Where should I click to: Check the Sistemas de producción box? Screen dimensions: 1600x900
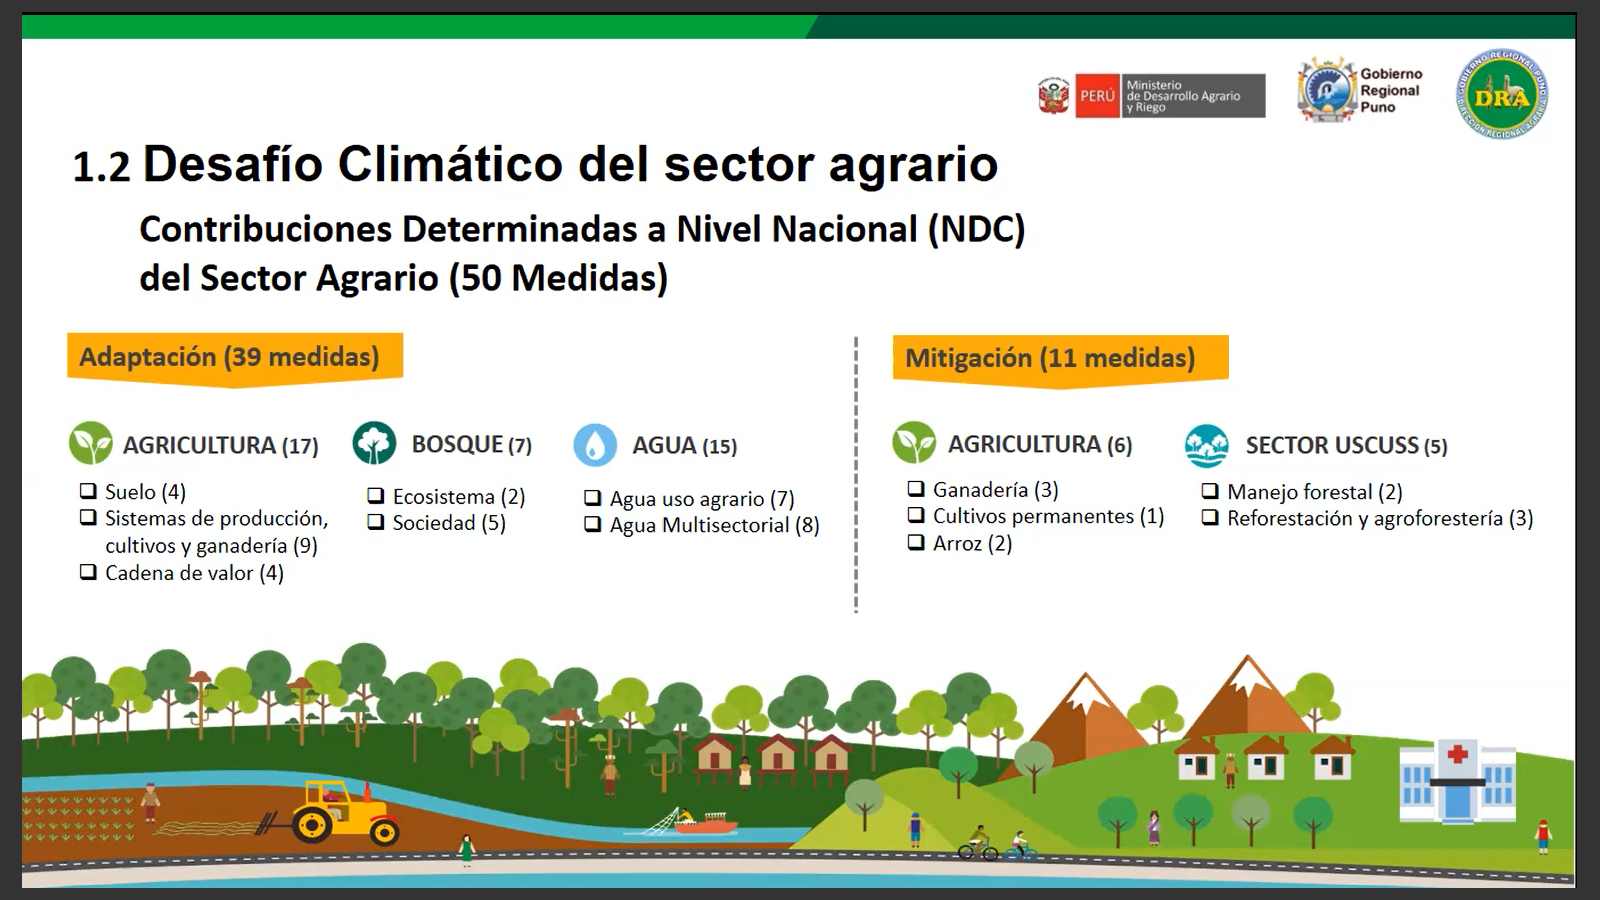pyautogui.click(x=88, y=518)
